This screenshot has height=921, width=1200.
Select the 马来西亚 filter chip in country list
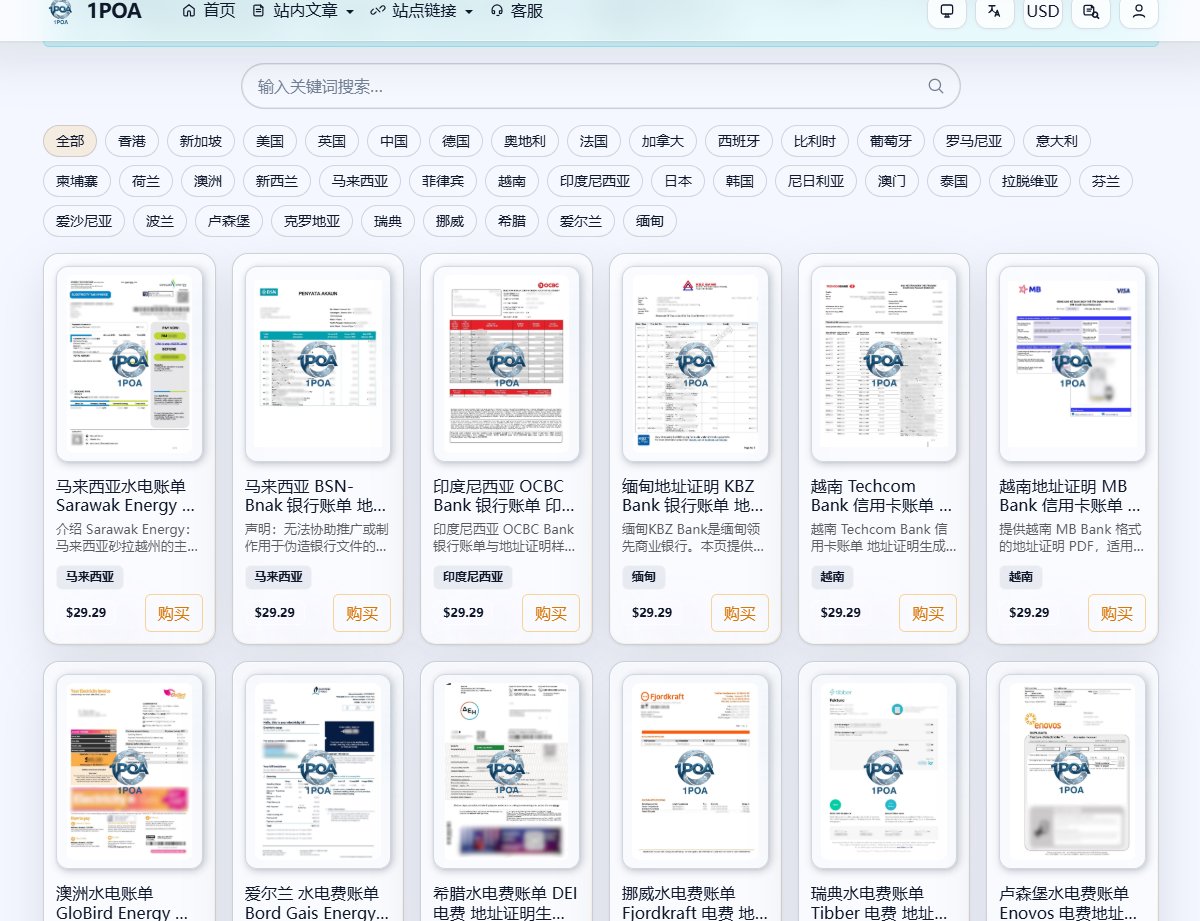360,181
